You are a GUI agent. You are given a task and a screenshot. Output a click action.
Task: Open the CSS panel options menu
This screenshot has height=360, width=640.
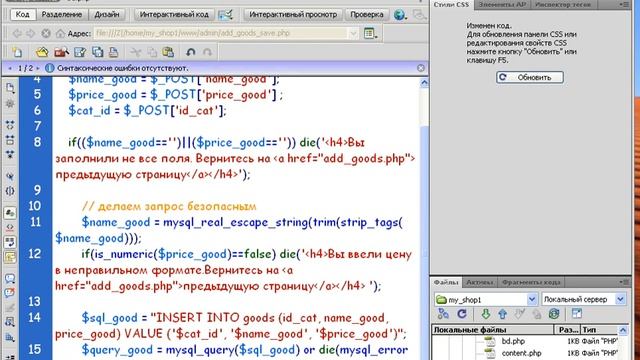[x=624, y=4]
